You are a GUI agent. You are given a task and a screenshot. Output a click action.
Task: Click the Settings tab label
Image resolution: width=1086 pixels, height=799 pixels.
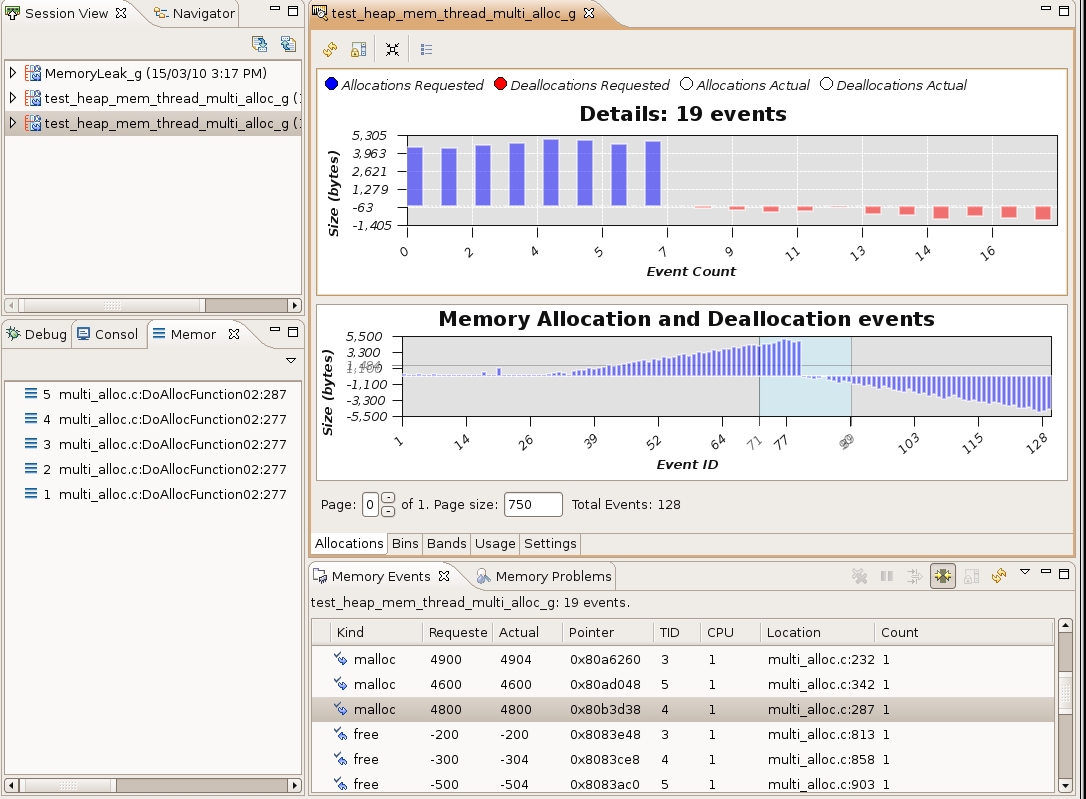[x=549, y=543]
